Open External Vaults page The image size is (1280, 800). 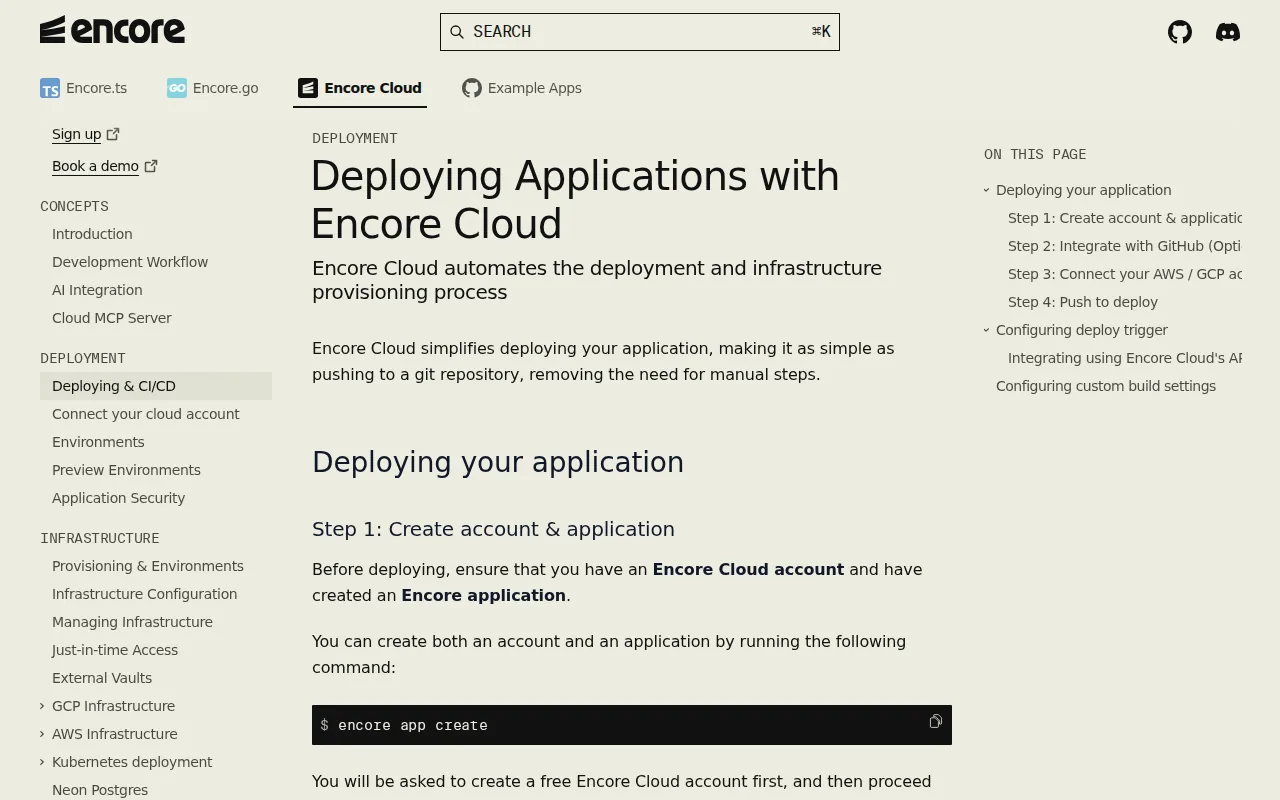[x=102, y=678]
